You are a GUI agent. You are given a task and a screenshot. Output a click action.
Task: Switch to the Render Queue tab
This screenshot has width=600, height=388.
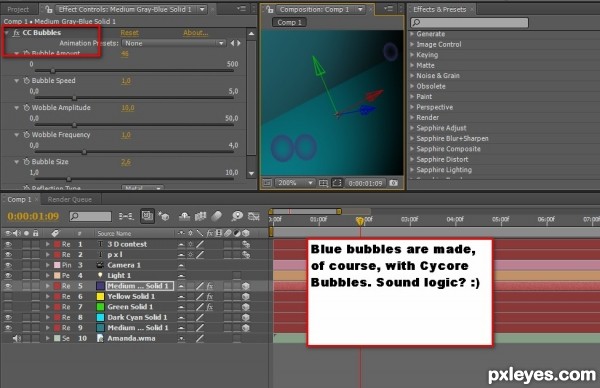[70, 199]
